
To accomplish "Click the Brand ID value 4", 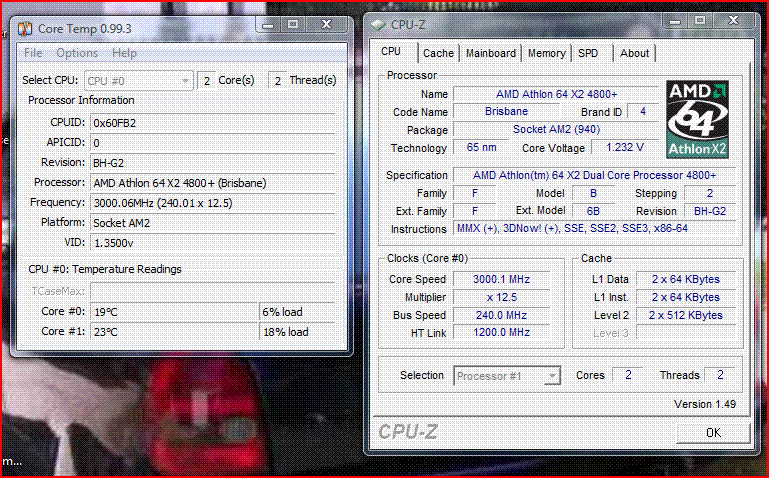I will click(643, 112).
